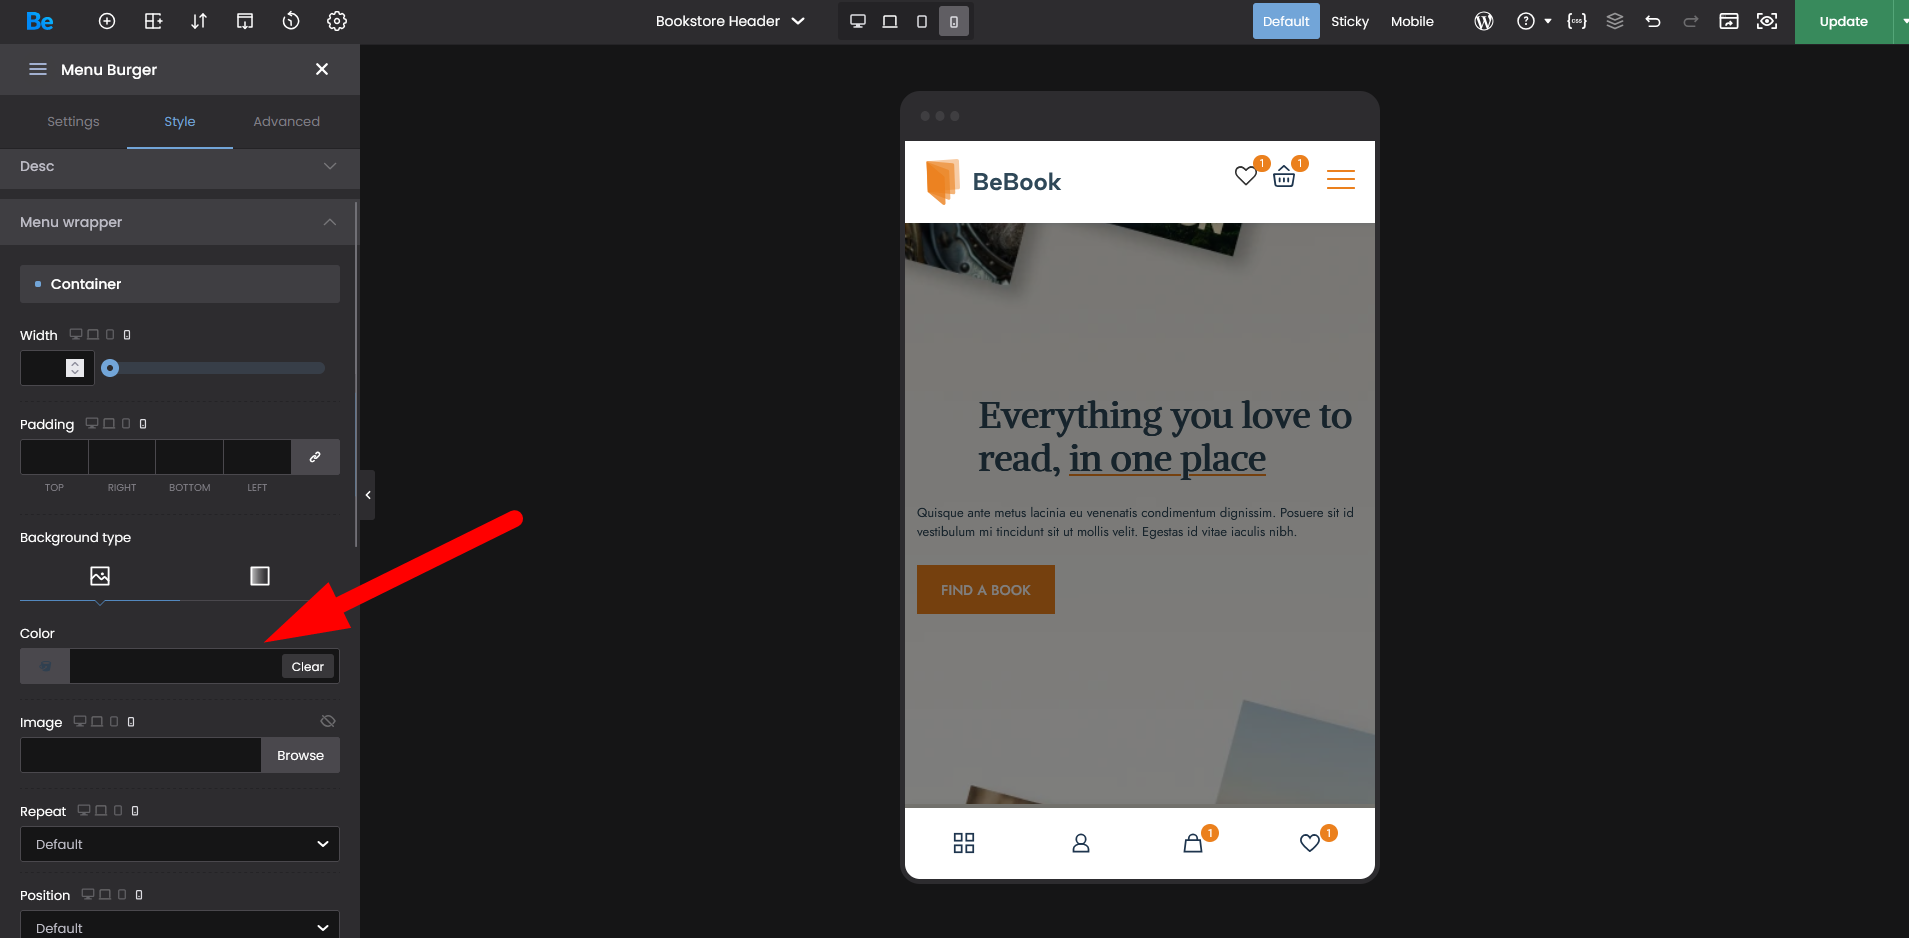Toggle linked padding values
Image resolution: width=1909 pixels, height=938 pixels.
pos(315,457)
